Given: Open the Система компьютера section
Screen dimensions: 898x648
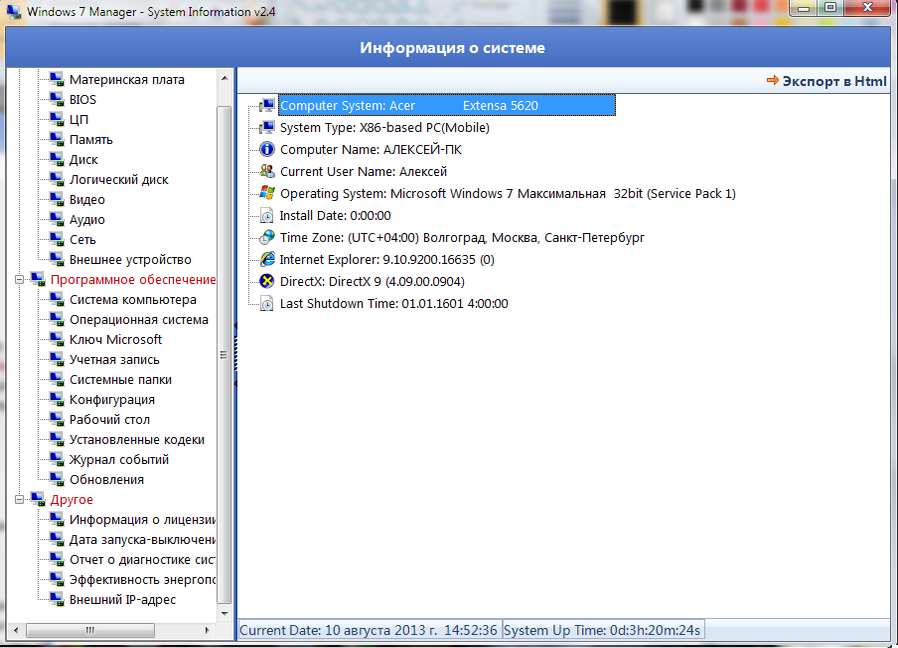Looking at the screenshot, I should 133,300.
